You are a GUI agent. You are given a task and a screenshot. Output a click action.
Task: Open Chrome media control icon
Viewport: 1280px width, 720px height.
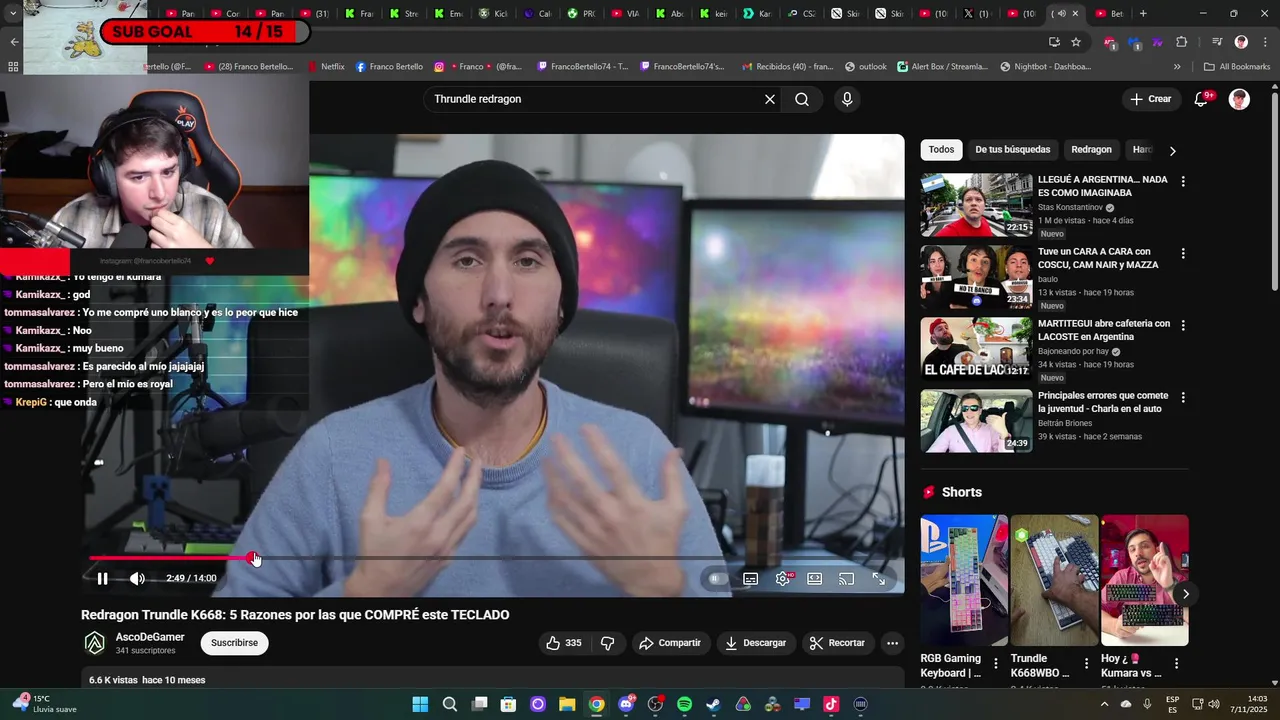click(x=1217, y=42)
